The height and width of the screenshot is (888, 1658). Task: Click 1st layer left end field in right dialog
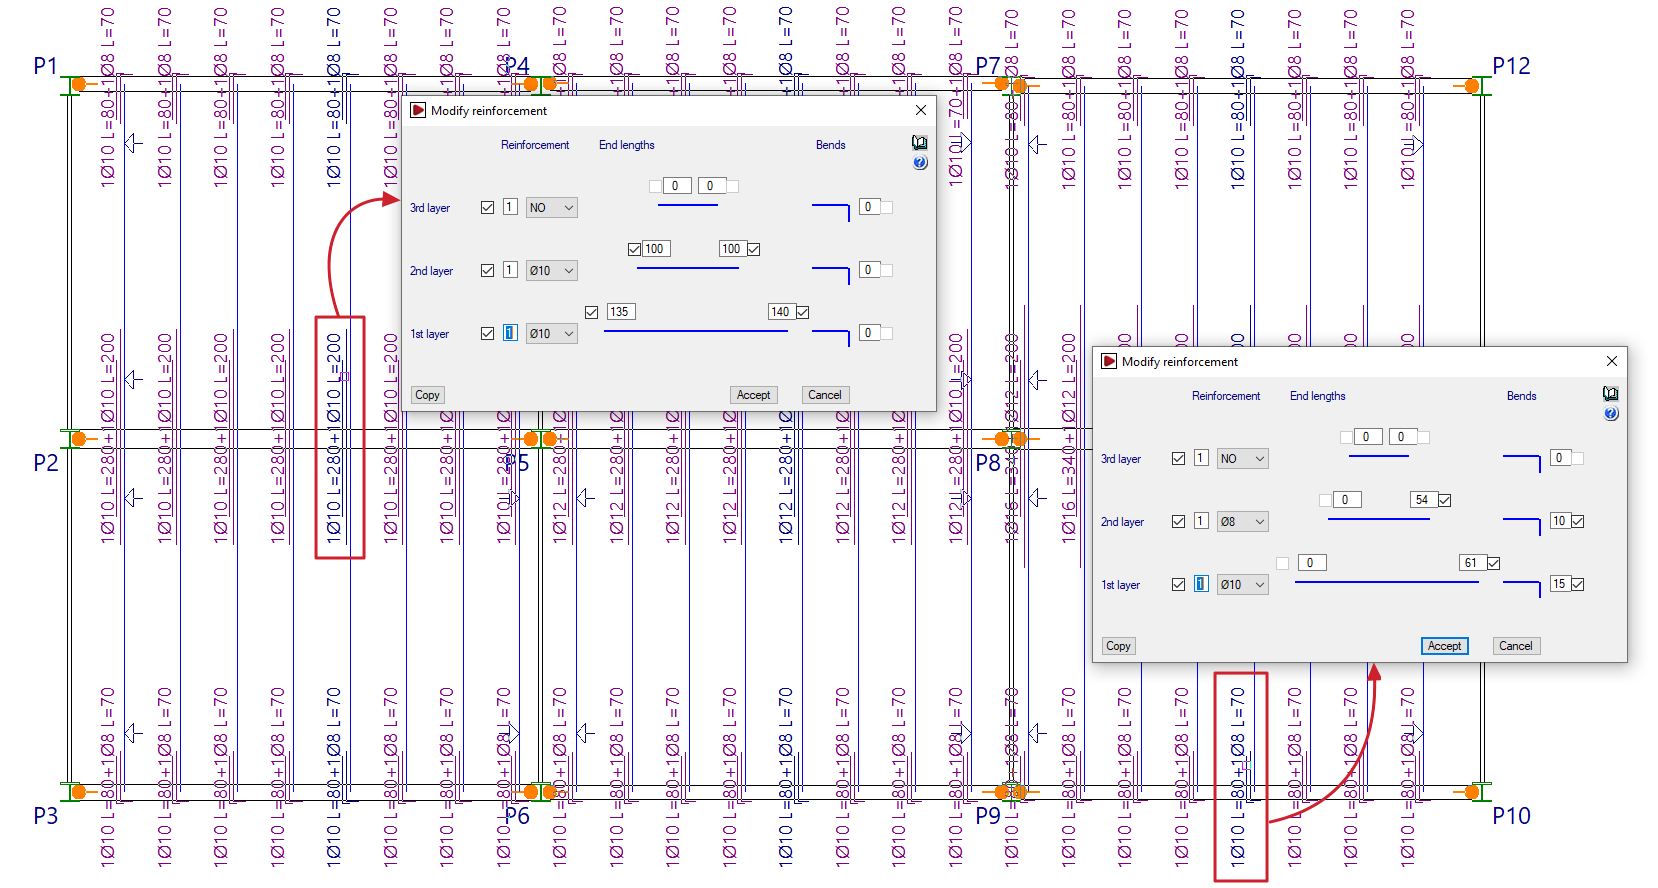tap(1311, 563)
